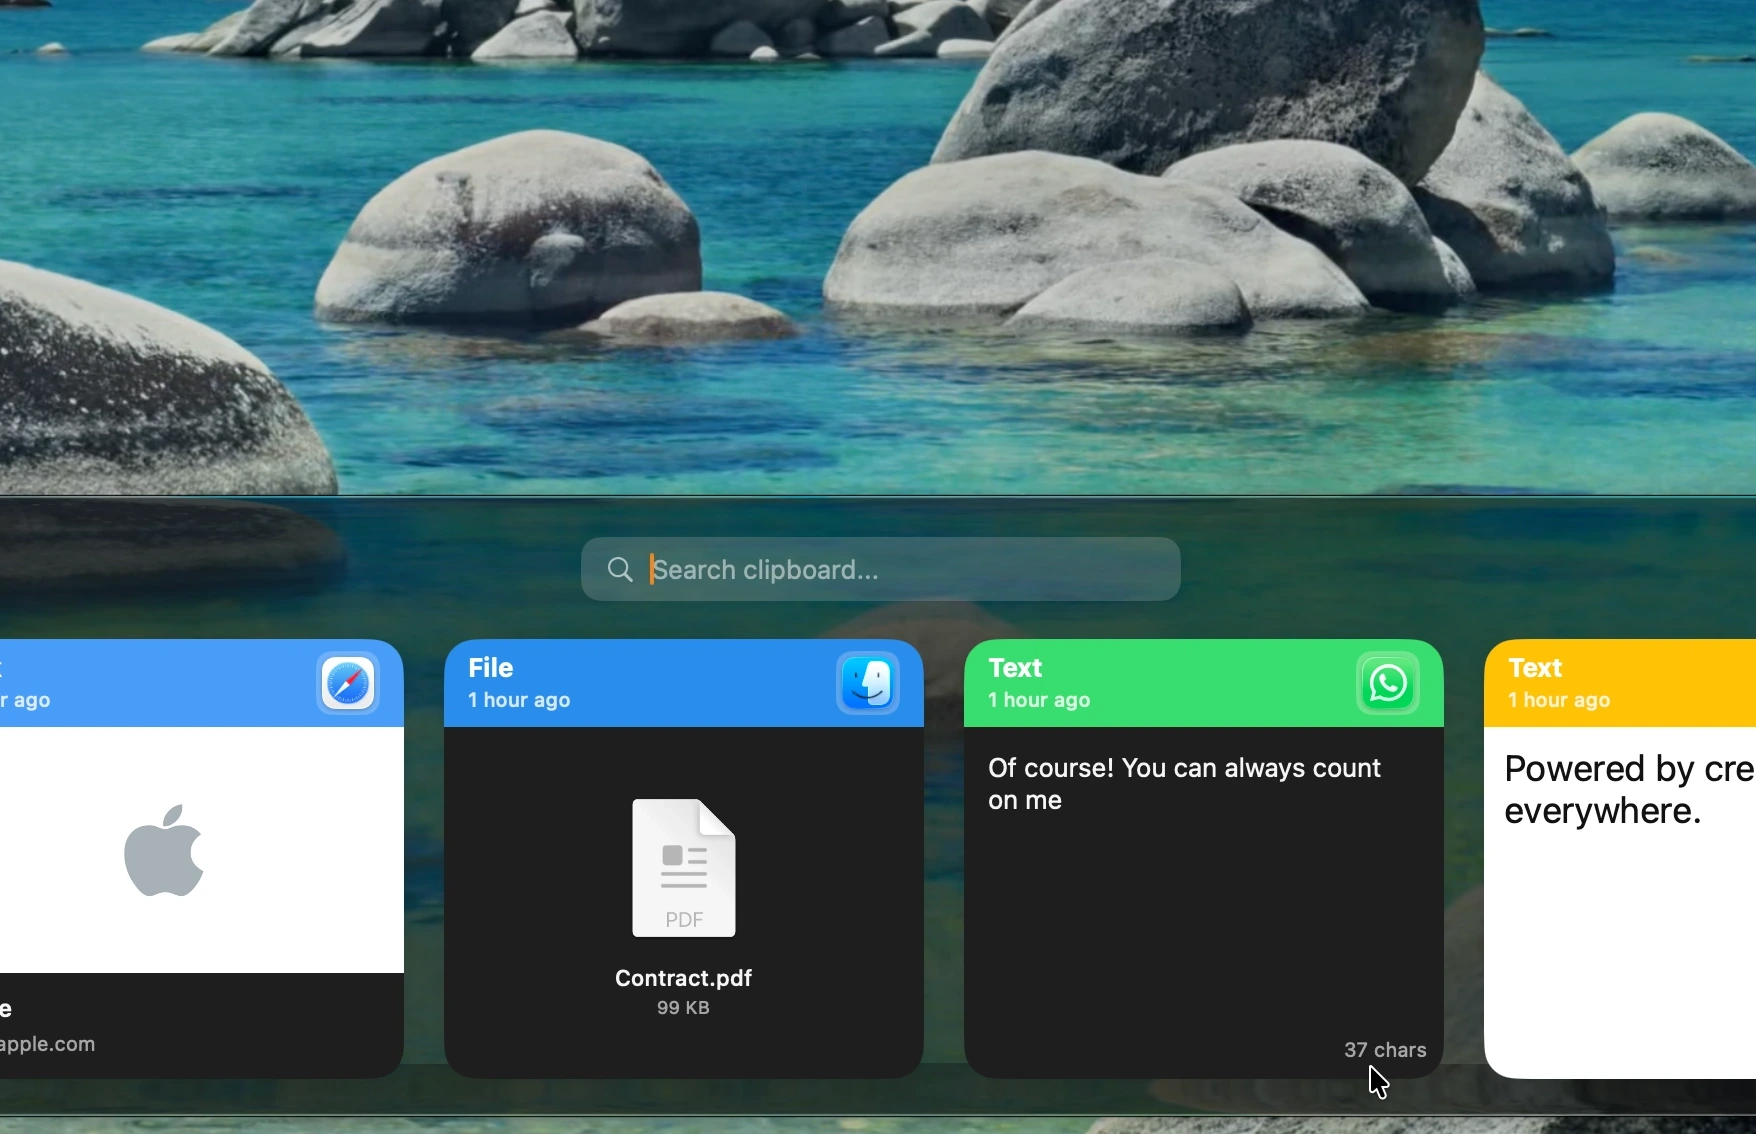Viewport: 1756px width, 1134px height.
Task: Click the File card's blue header title
Action: [x=492, y=668]
